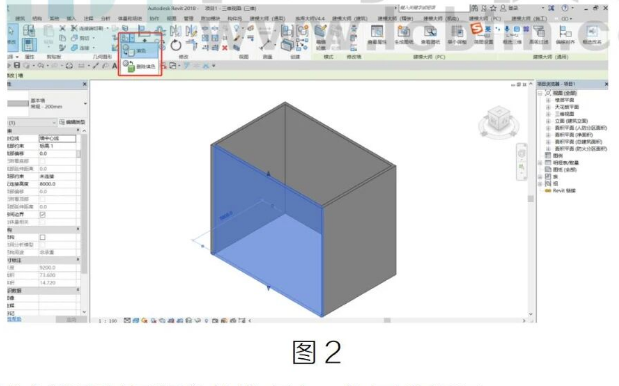Open Type Properties icon in ribbon
The image size is (619, 386).
click(x=28, y=31)
